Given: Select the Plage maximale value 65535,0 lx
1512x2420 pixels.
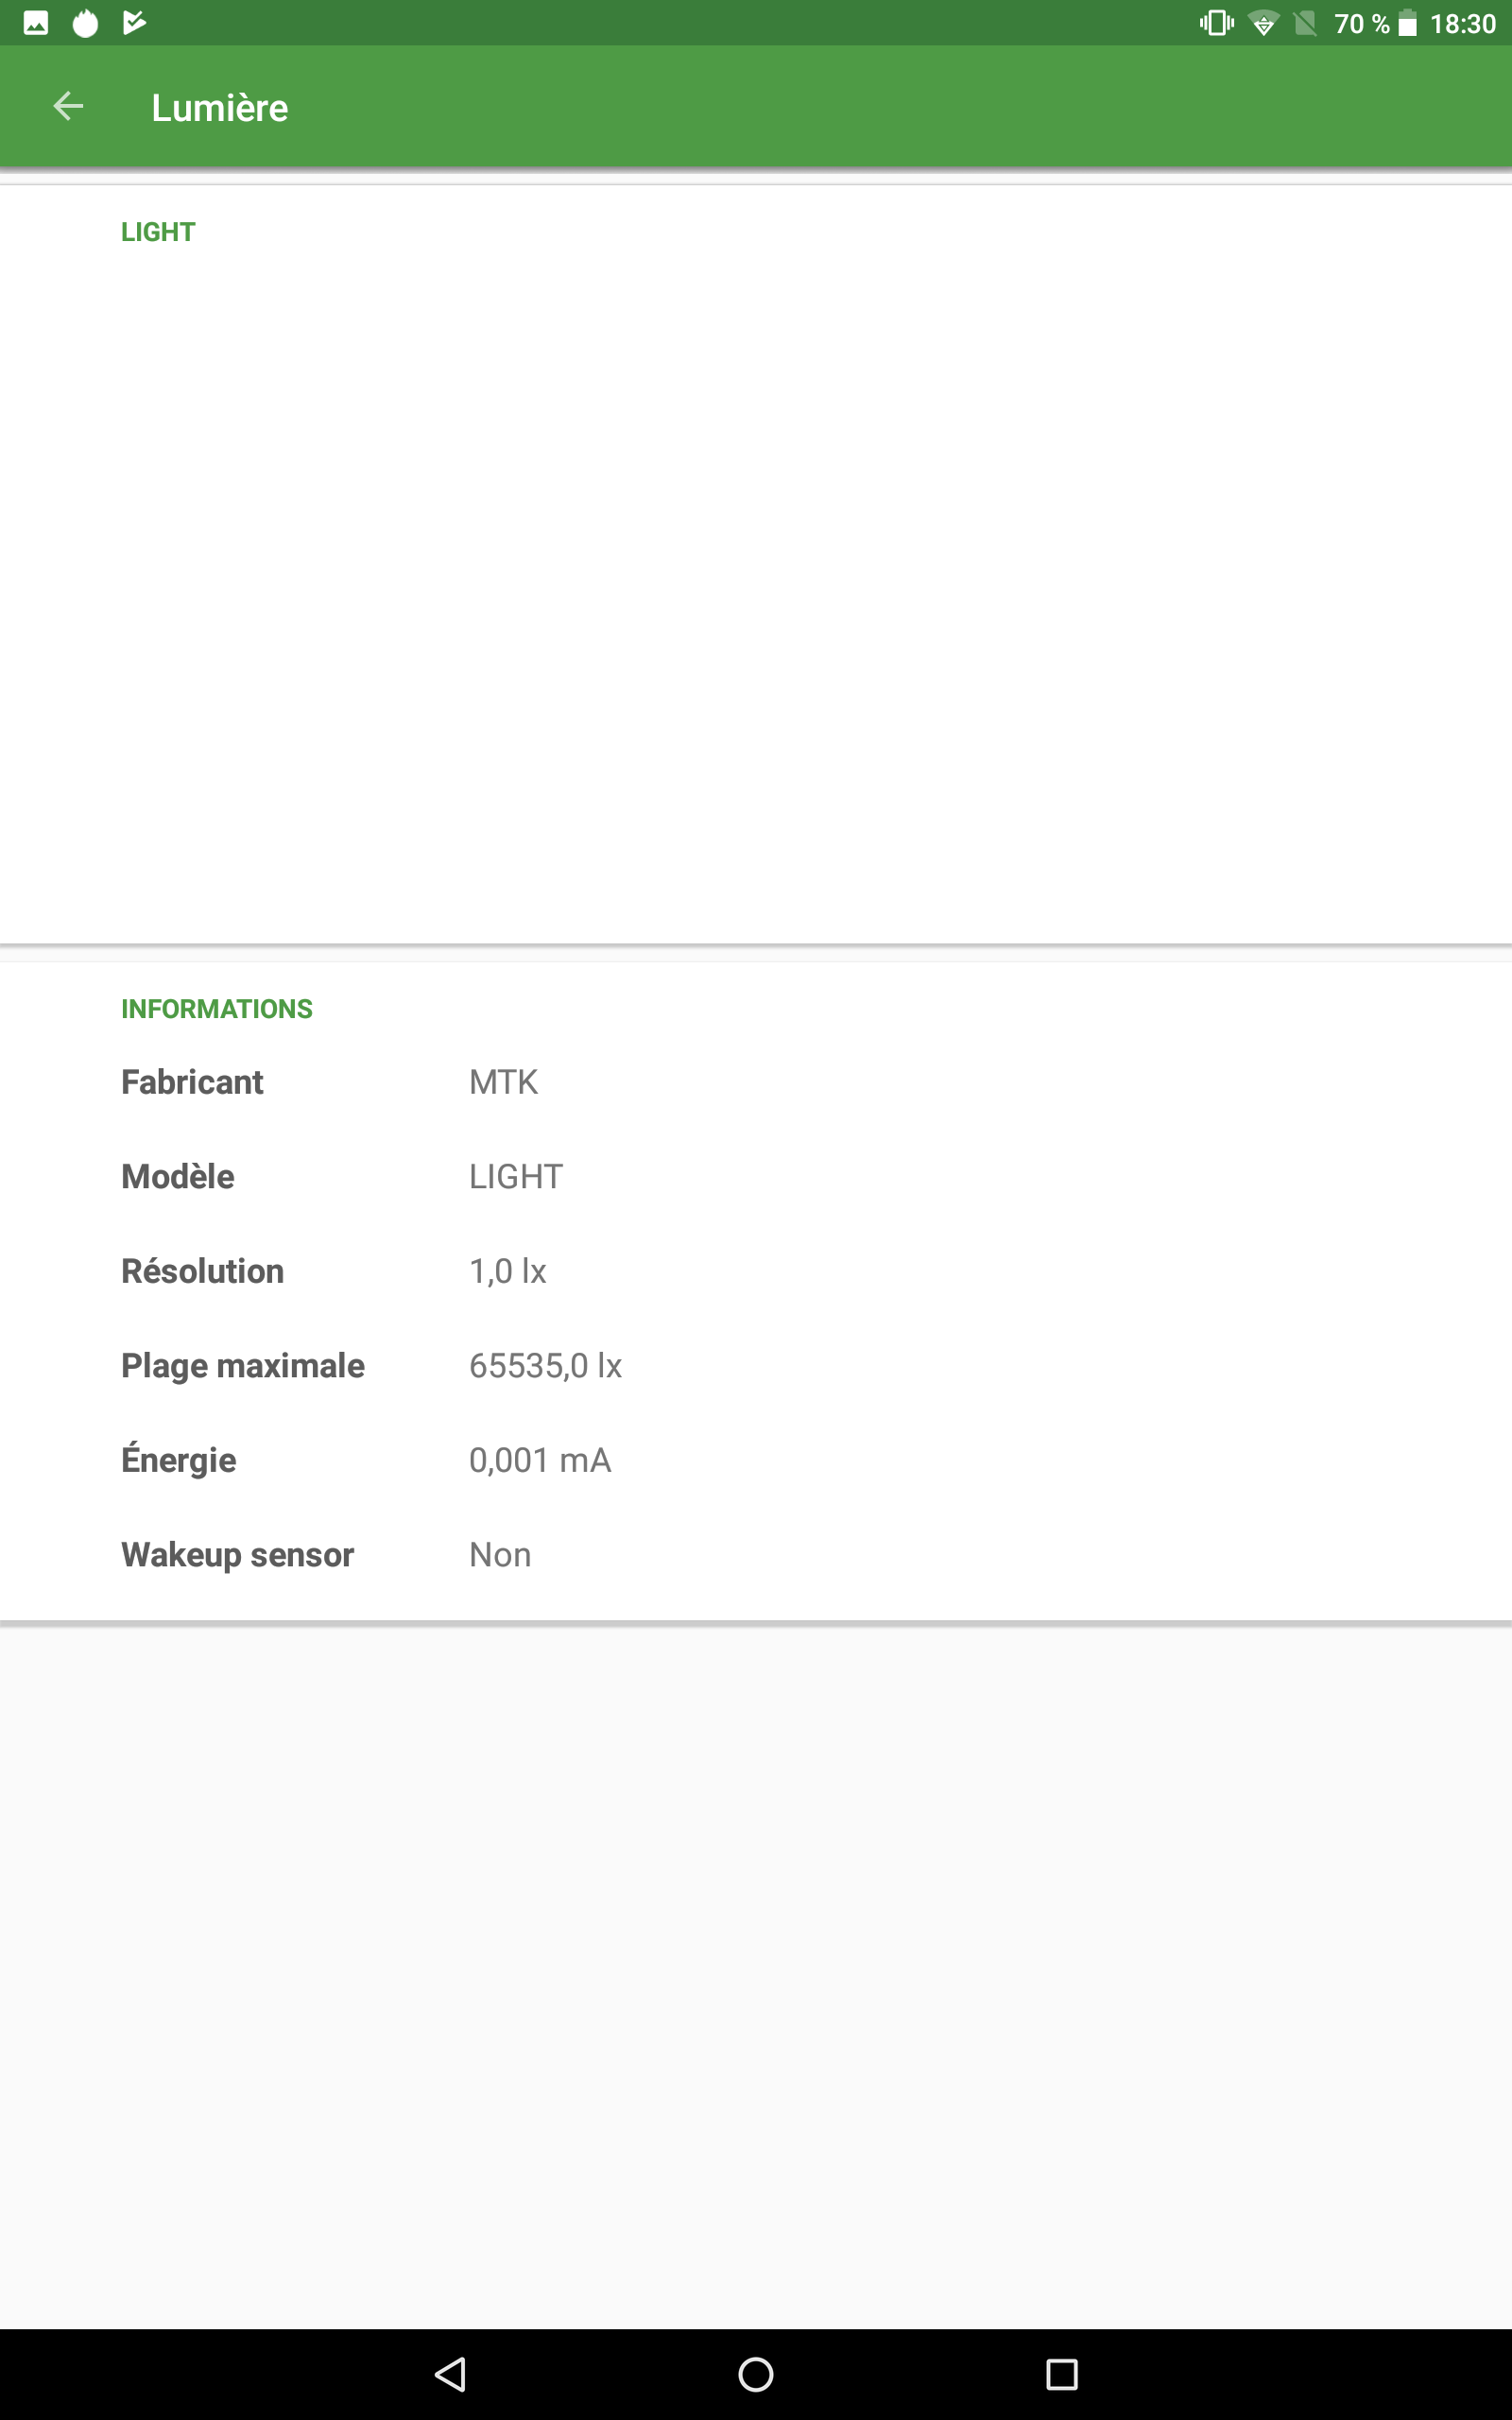Looking at the screenshot, I should 545,1366.
